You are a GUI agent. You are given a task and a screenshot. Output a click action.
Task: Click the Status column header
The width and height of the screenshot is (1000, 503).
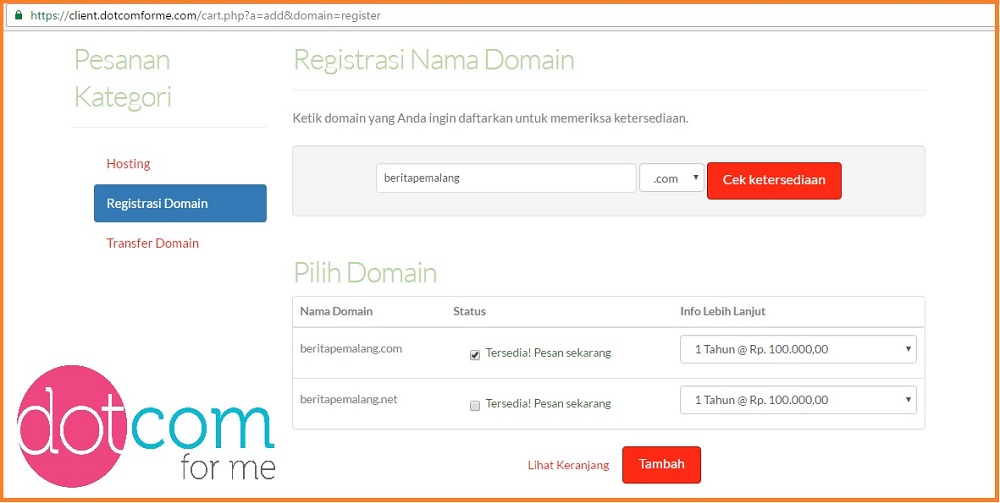click(469, 311)
